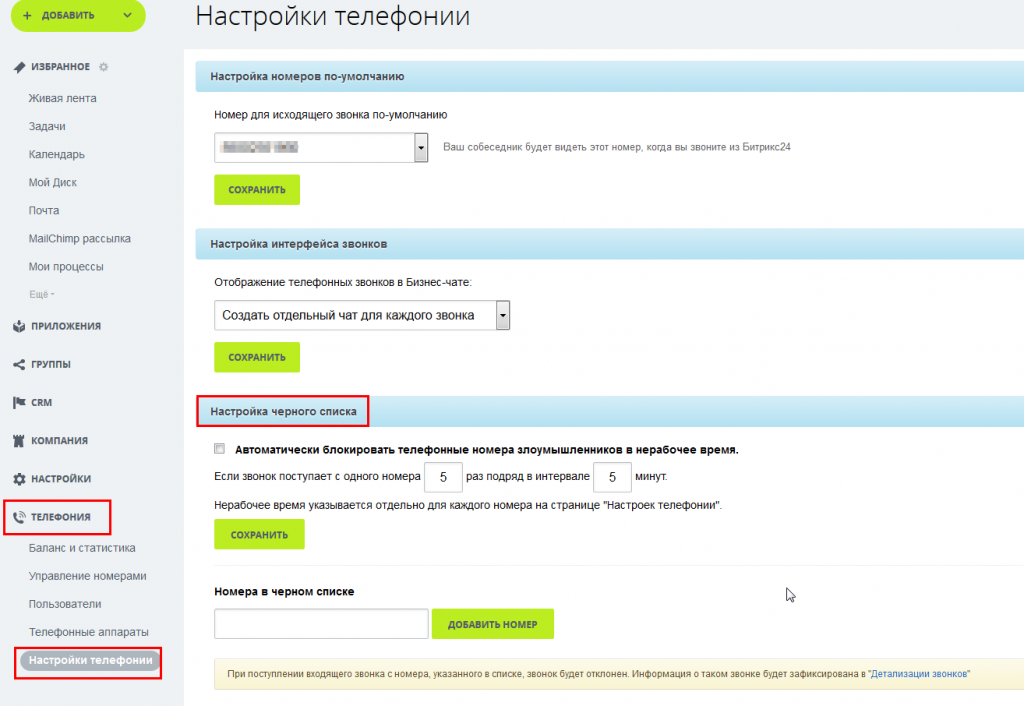Save the blacklist settings
This screenshot has height=706, width=1024.
(x=259, y=534)
